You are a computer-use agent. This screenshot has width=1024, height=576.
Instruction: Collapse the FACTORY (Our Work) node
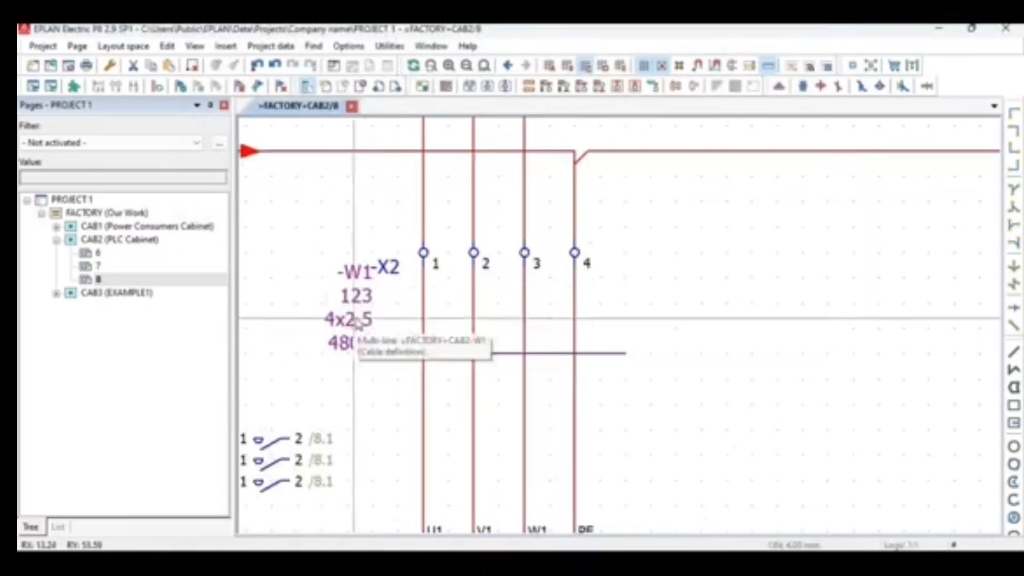coord(42,213)
